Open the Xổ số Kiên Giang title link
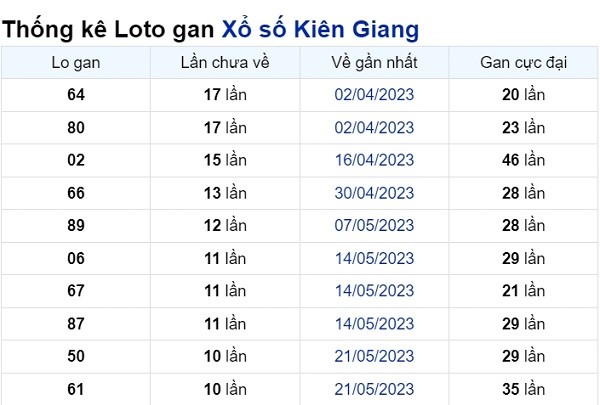 320,30
